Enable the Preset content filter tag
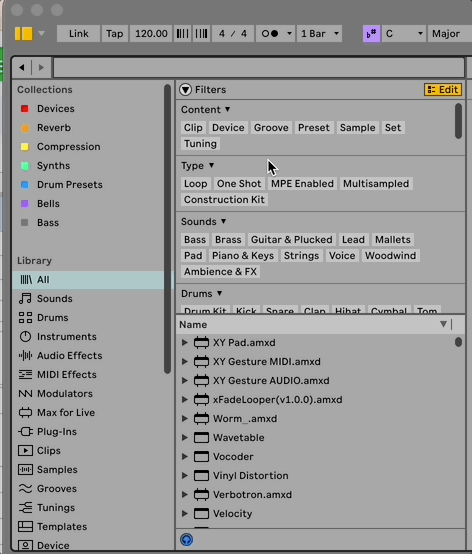This screenshot has height=554, width=472. pos(313,128)
